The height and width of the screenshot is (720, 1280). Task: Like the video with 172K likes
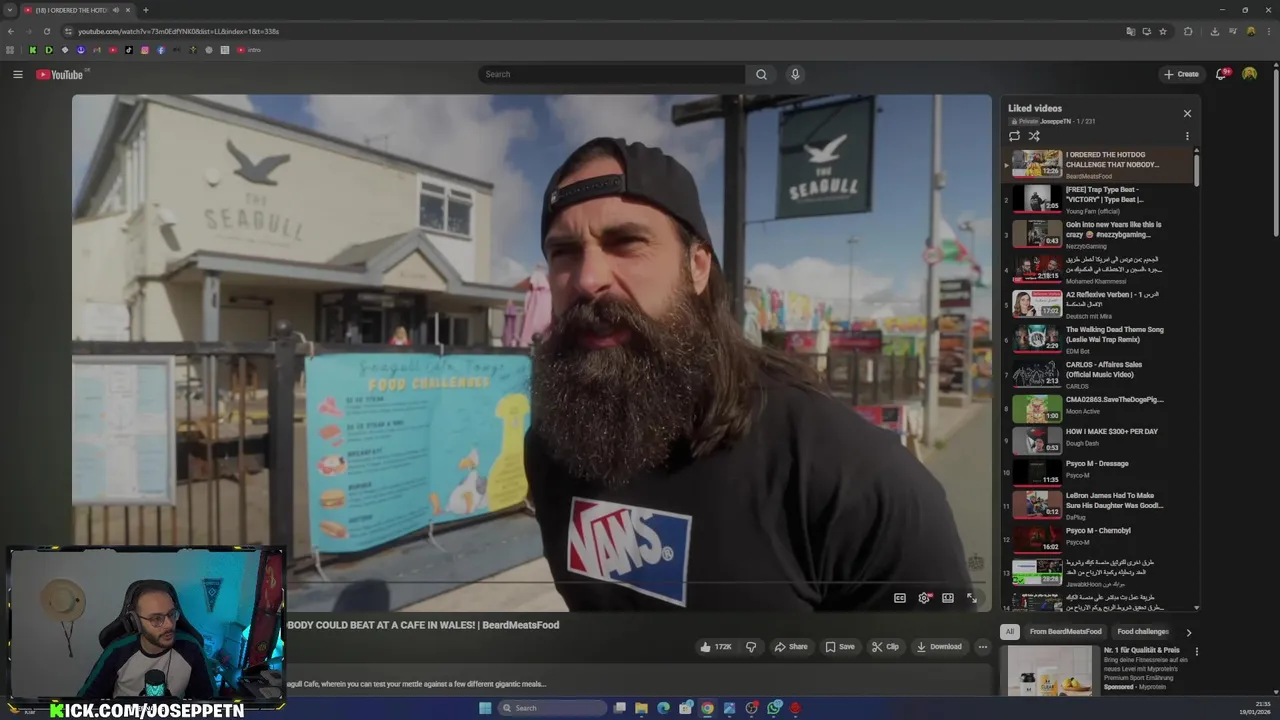point(715,647)
